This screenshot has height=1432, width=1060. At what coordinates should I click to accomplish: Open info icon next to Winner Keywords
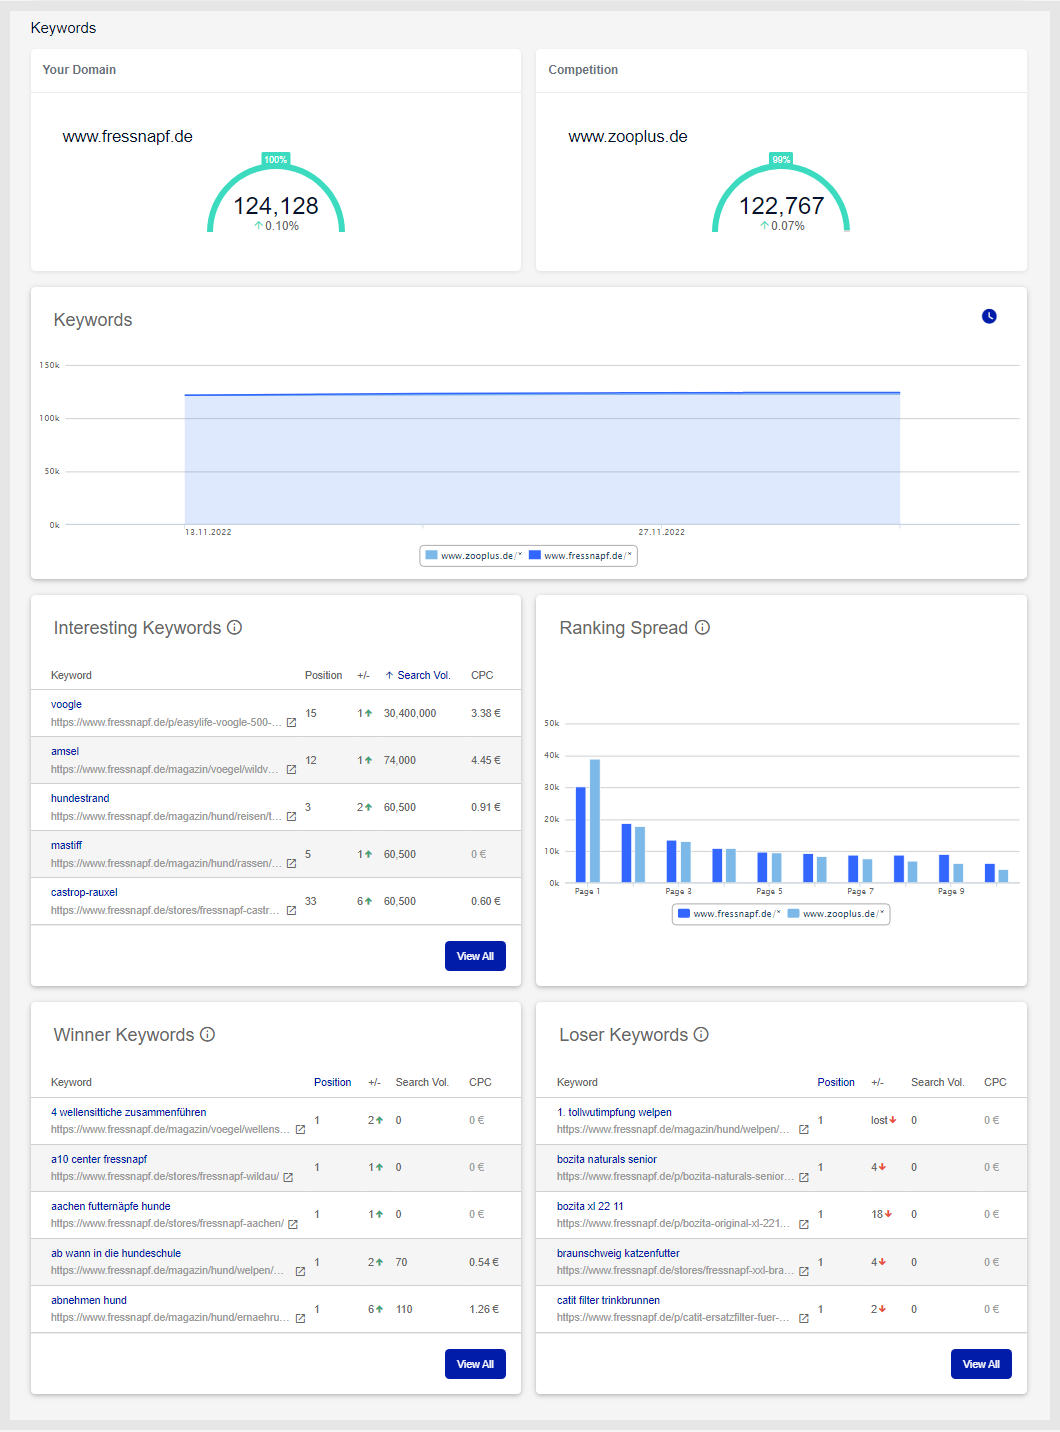pyautogui.click(x=207, y=1034)
